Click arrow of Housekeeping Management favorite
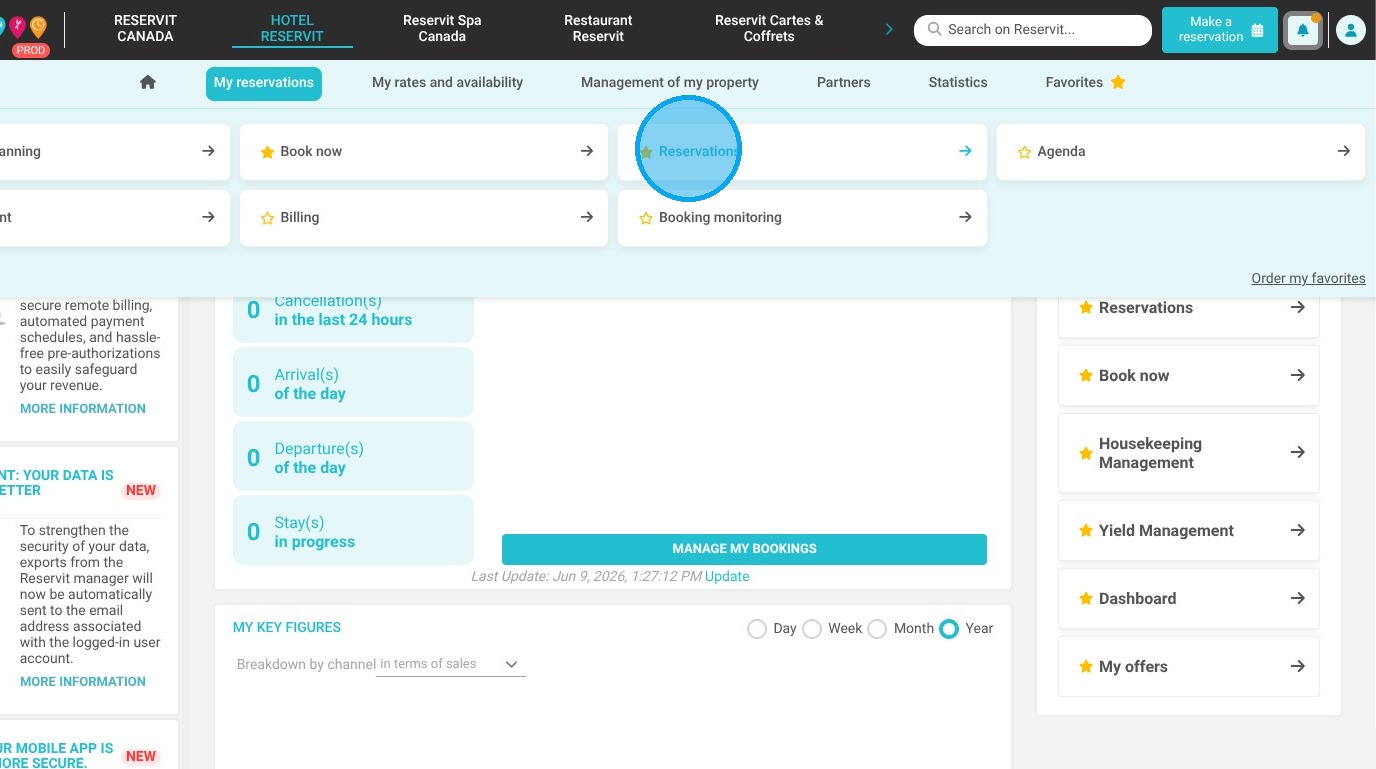1376x769 pixels. coord(1298,452)
